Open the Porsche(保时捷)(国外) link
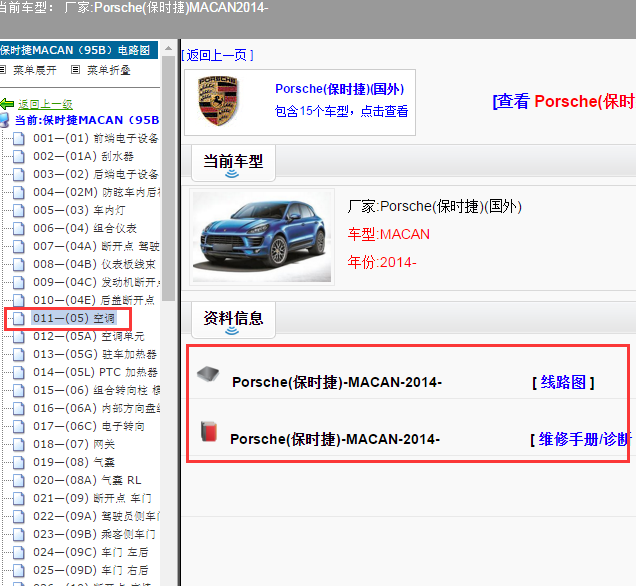 (x=339, y=89)
